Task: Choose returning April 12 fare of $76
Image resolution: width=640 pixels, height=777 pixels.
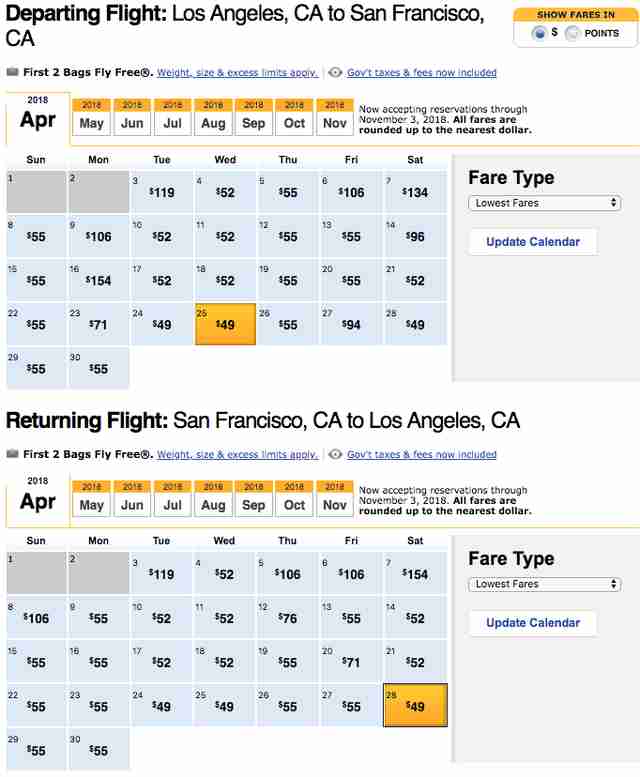Action: [288, 618]
